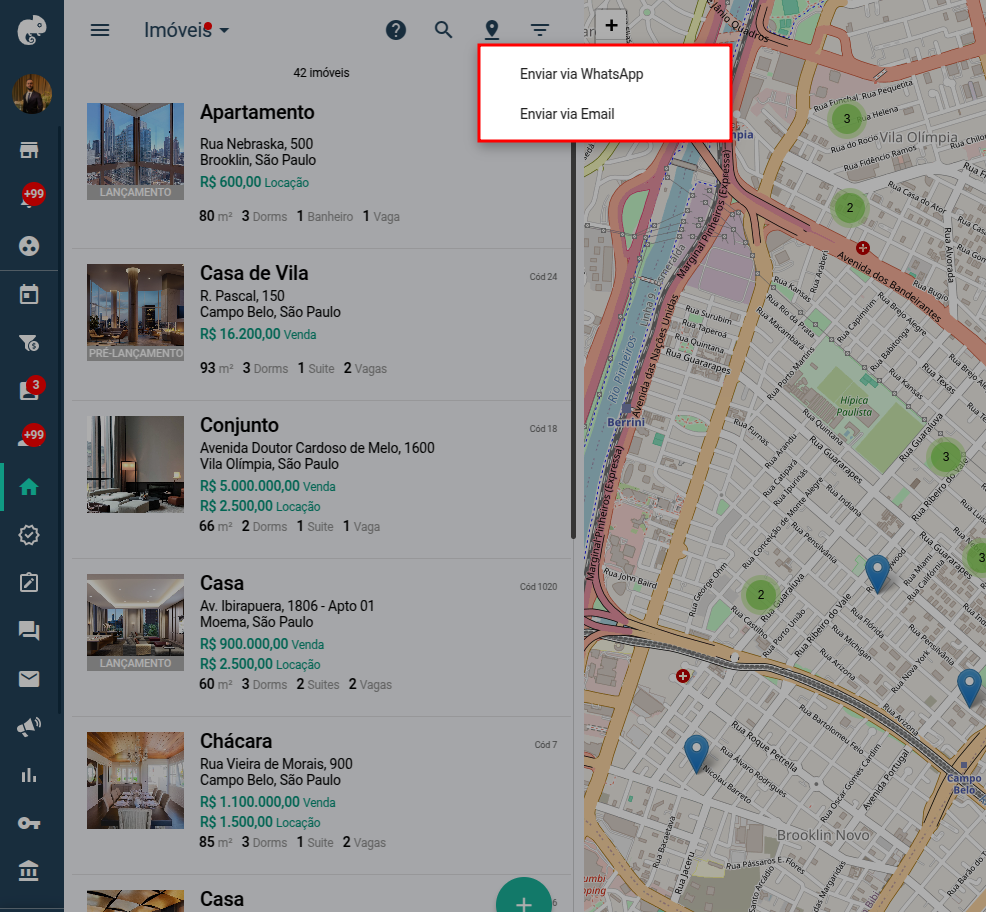Click the 'Rua Vieira de Morais, 900' address
The image size is (986, 912).
276,764
